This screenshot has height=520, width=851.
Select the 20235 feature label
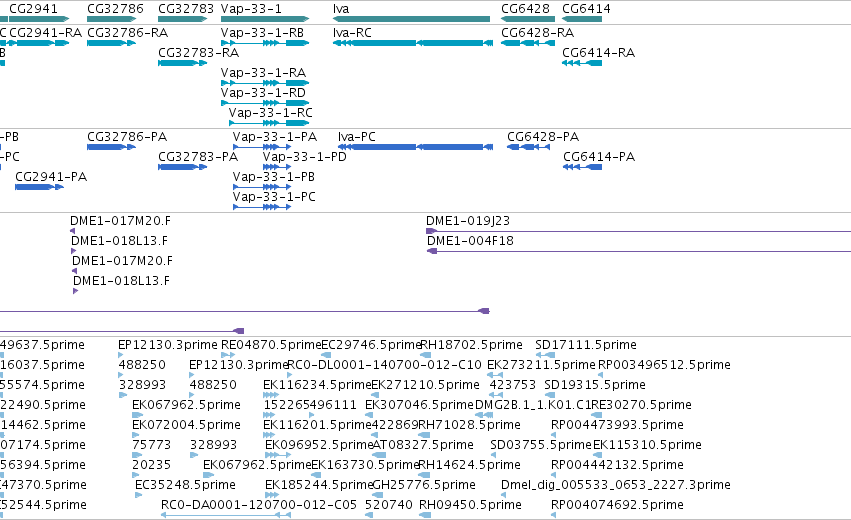point(151,465)
